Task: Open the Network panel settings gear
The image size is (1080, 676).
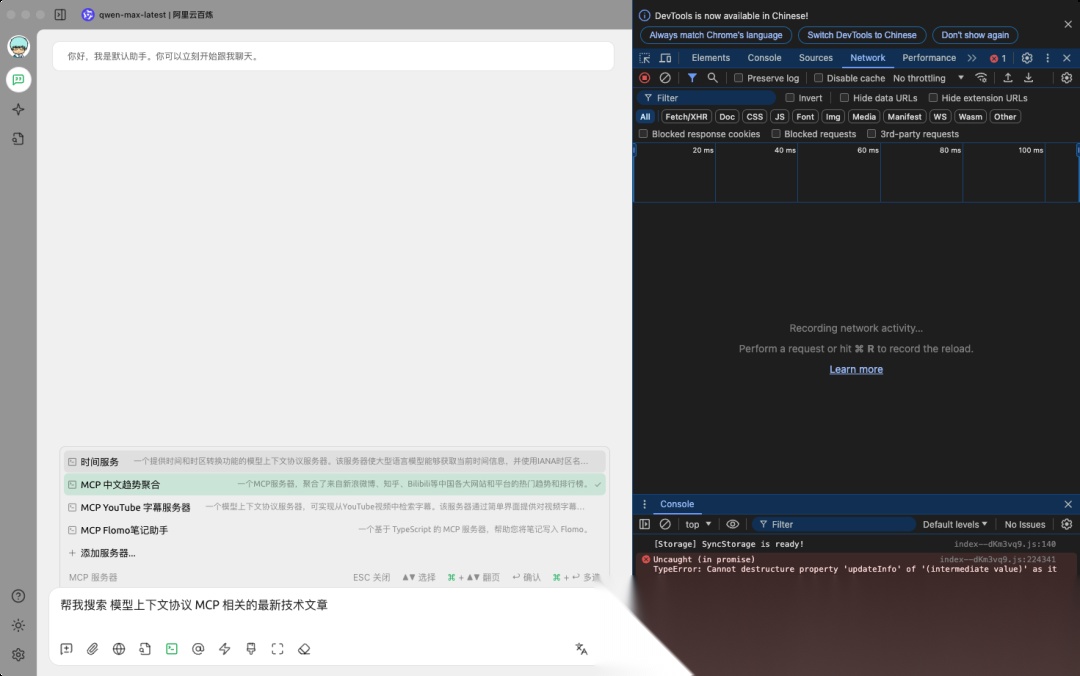Action: coord(1067,78)
